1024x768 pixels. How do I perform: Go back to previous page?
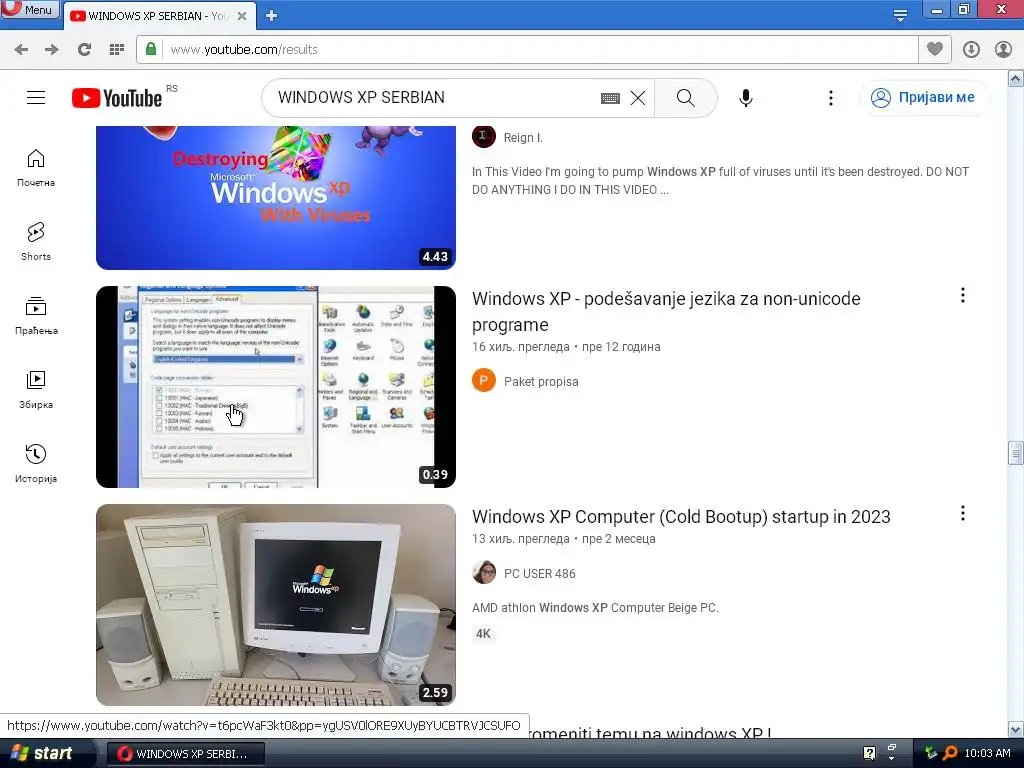tap(22, 50)
